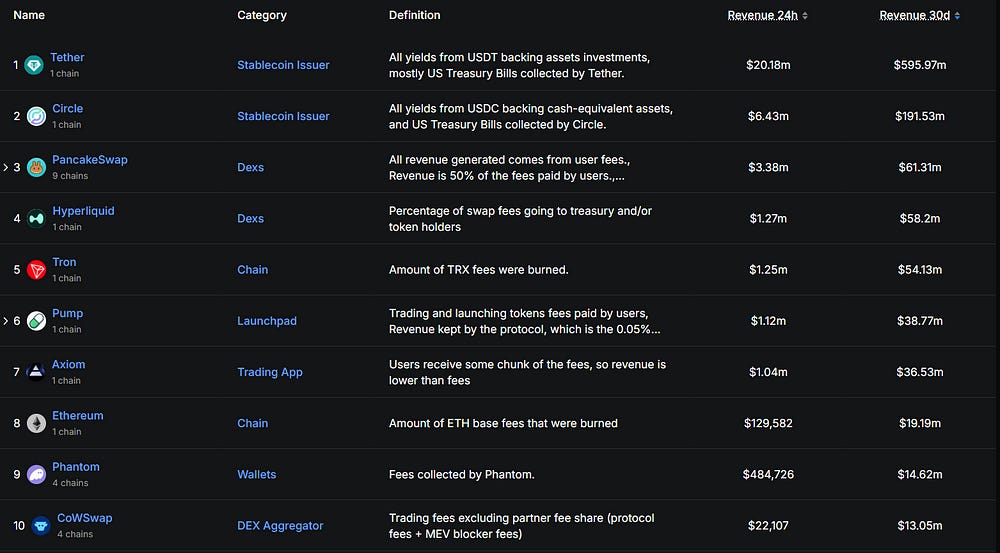
Task: Select Tron's $1.25m 24h revenue
Action: tap(768, 270)
